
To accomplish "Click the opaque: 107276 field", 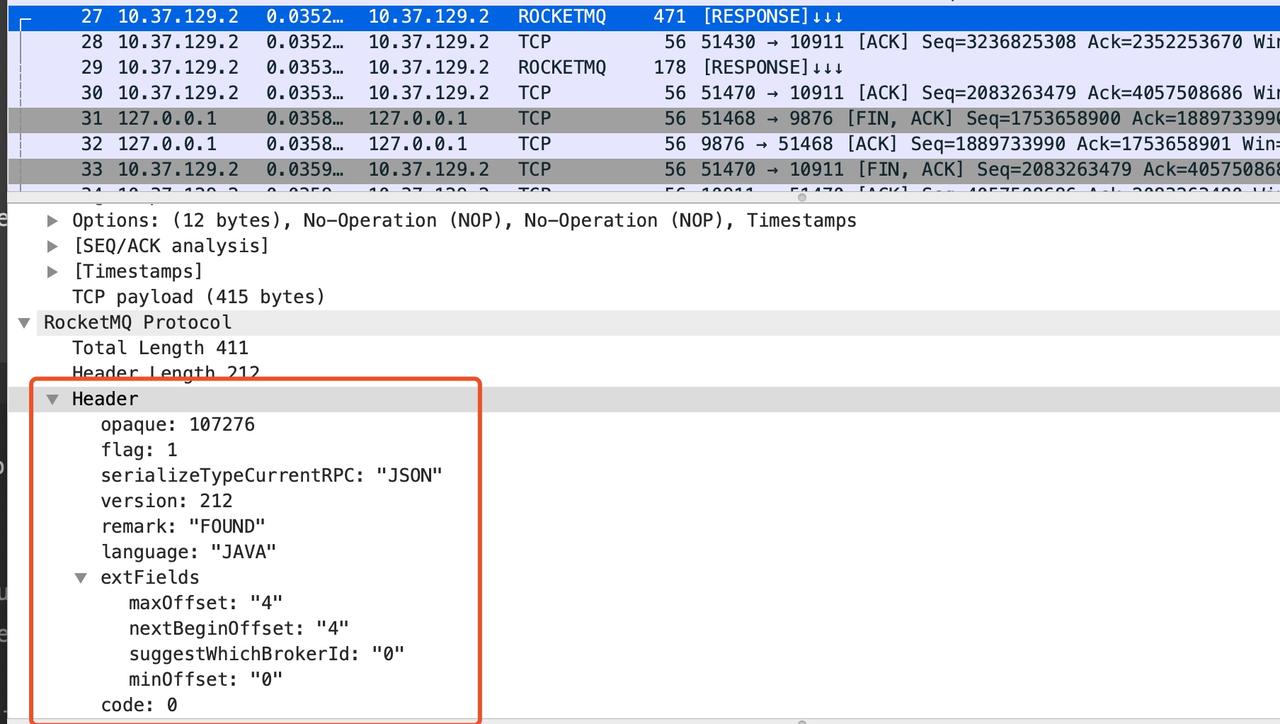I will (x=178, y=425).
